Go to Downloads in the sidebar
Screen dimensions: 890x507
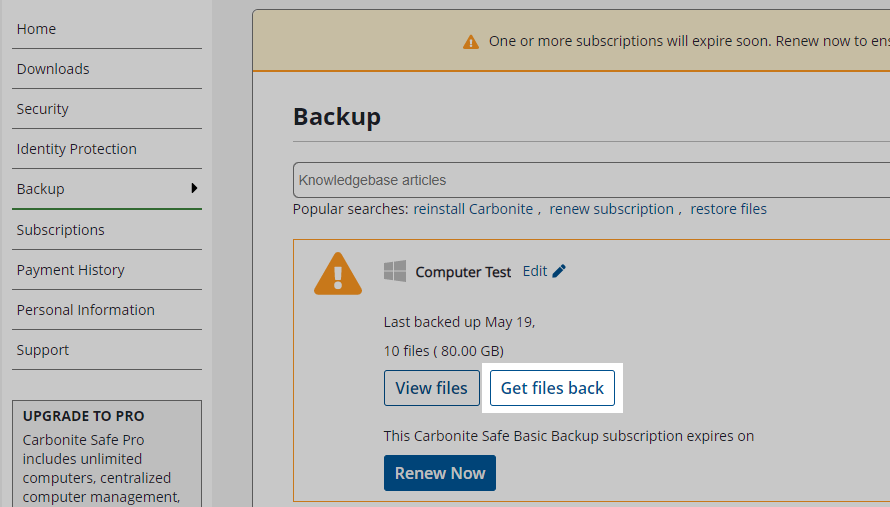point(53,69)
